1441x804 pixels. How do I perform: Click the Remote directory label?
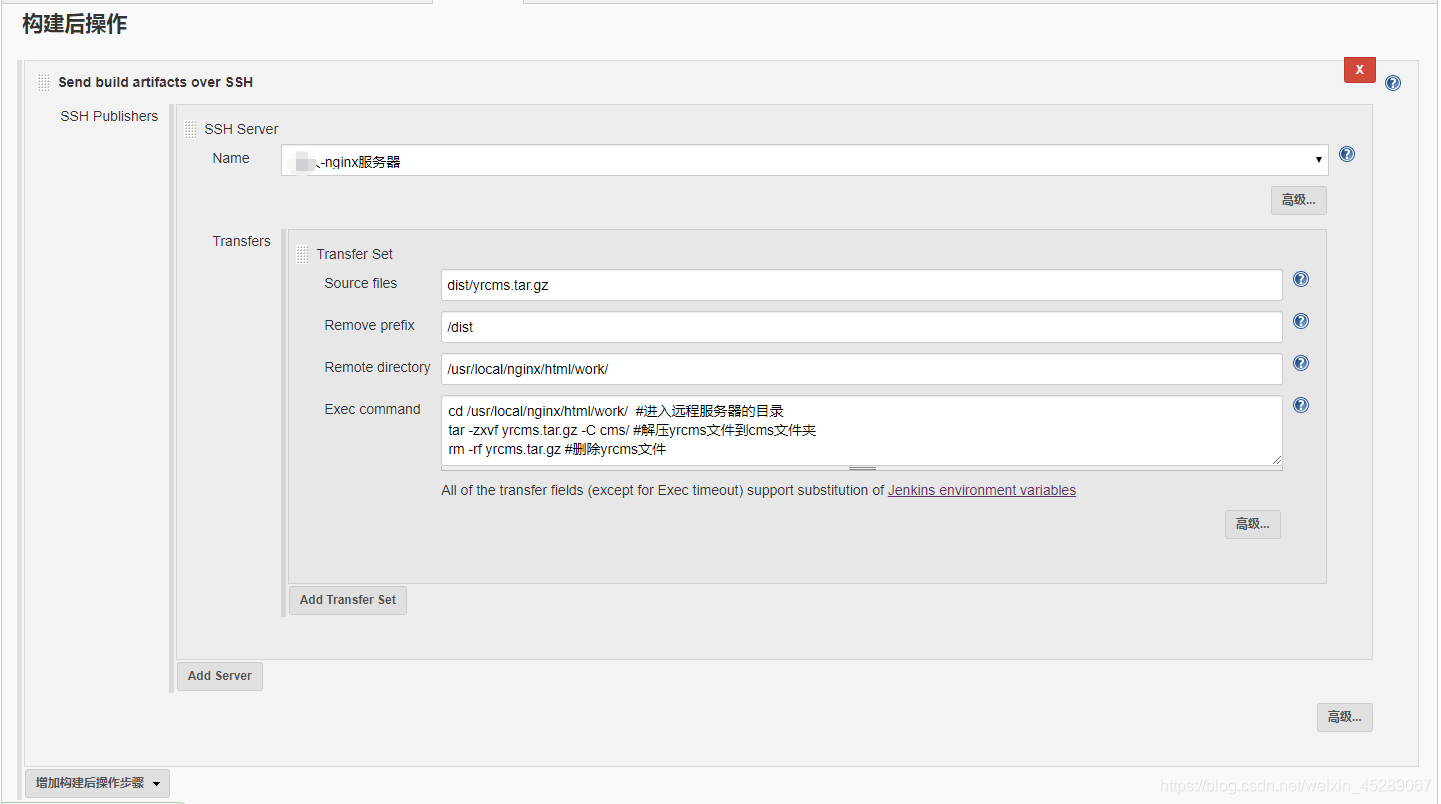[x=377, y=367]
